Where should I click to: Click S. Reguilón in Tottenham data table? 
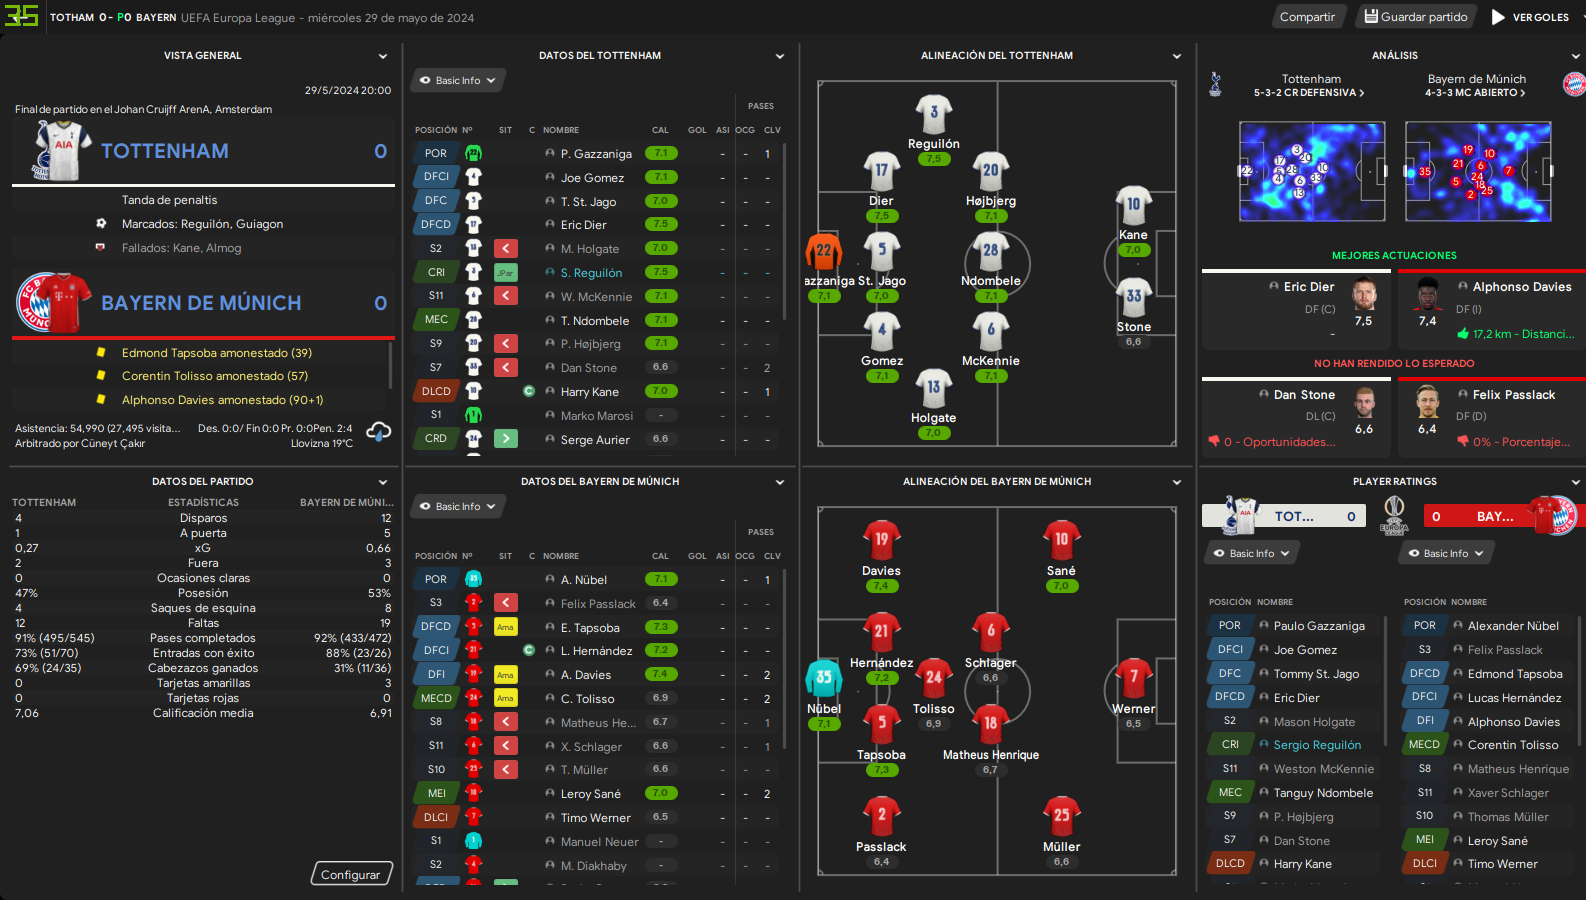pos(591,272)
